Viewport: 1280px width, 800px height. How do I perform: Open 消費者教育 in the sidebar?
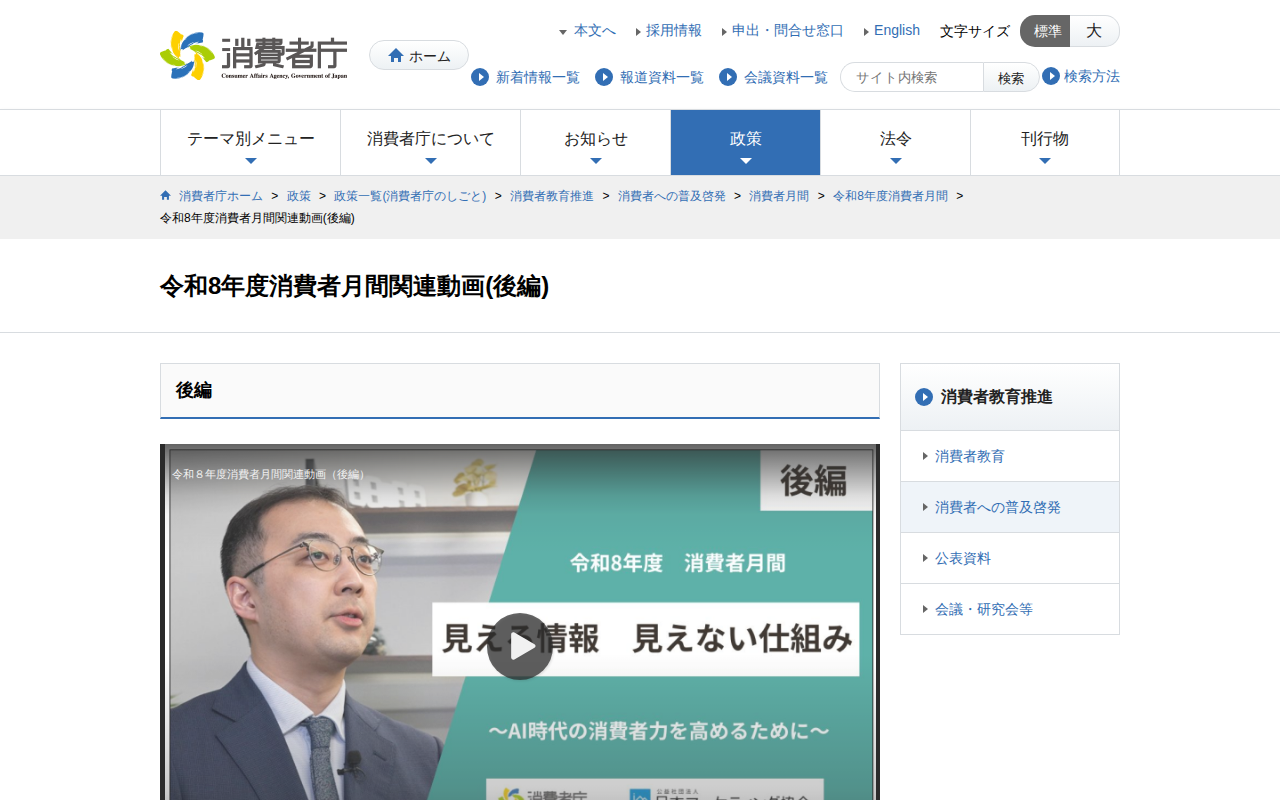coord(1010,456)
